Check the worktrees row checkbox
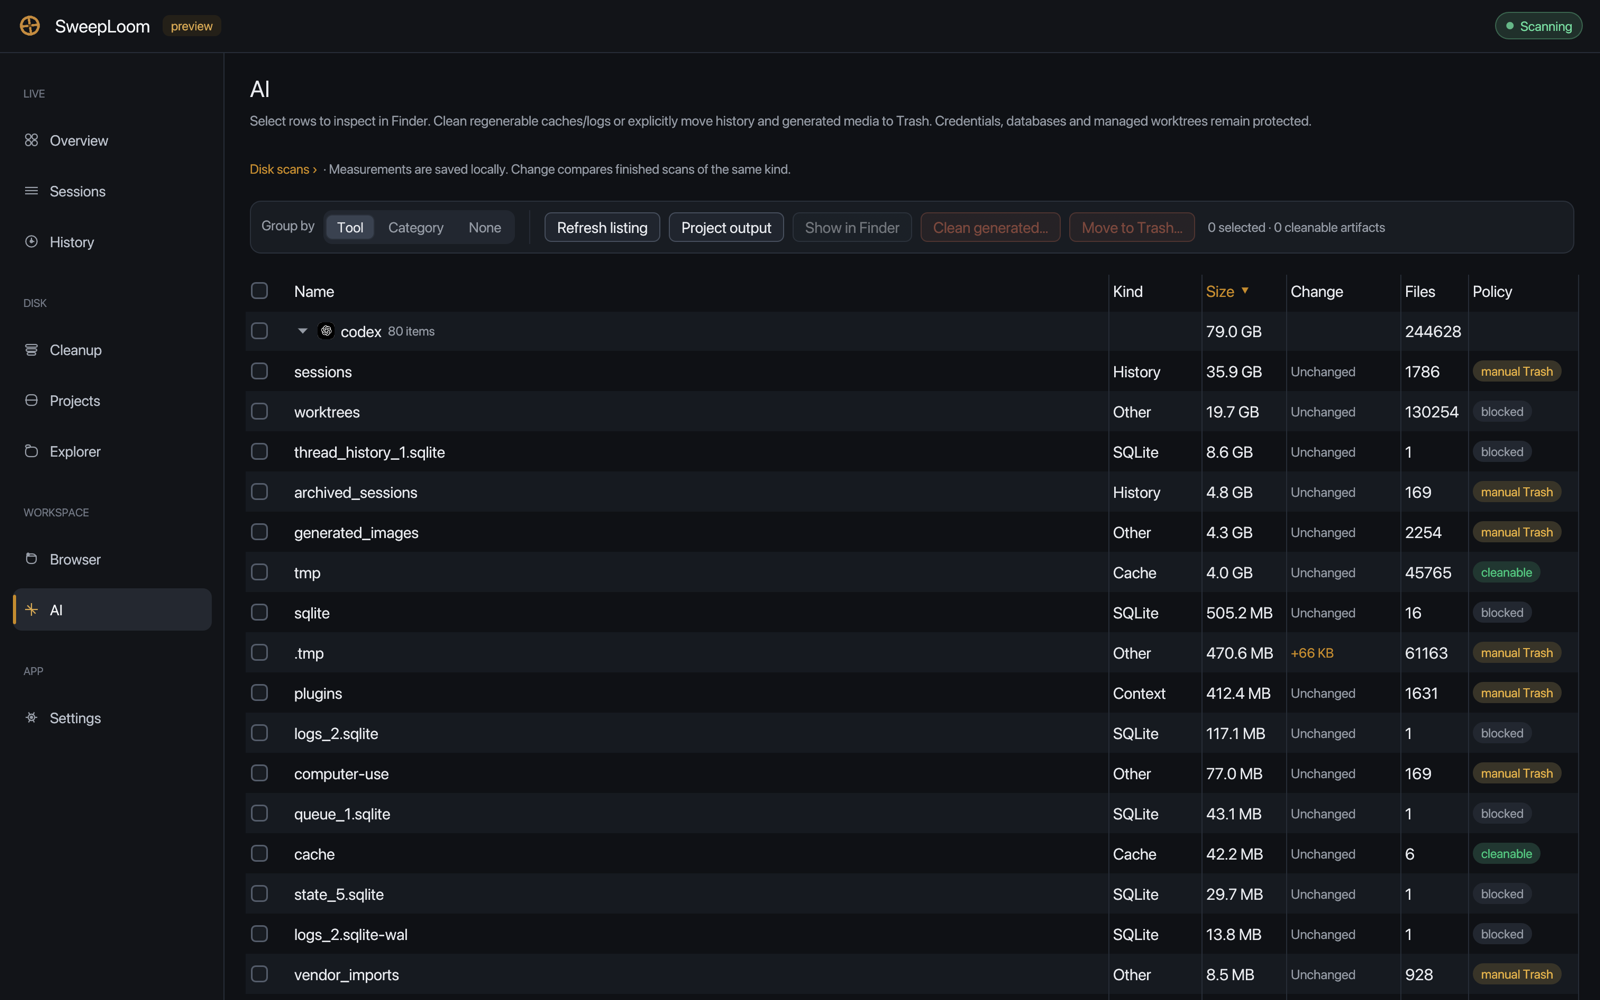Viewport: 1600px width, 1000px height. point(259,411)
